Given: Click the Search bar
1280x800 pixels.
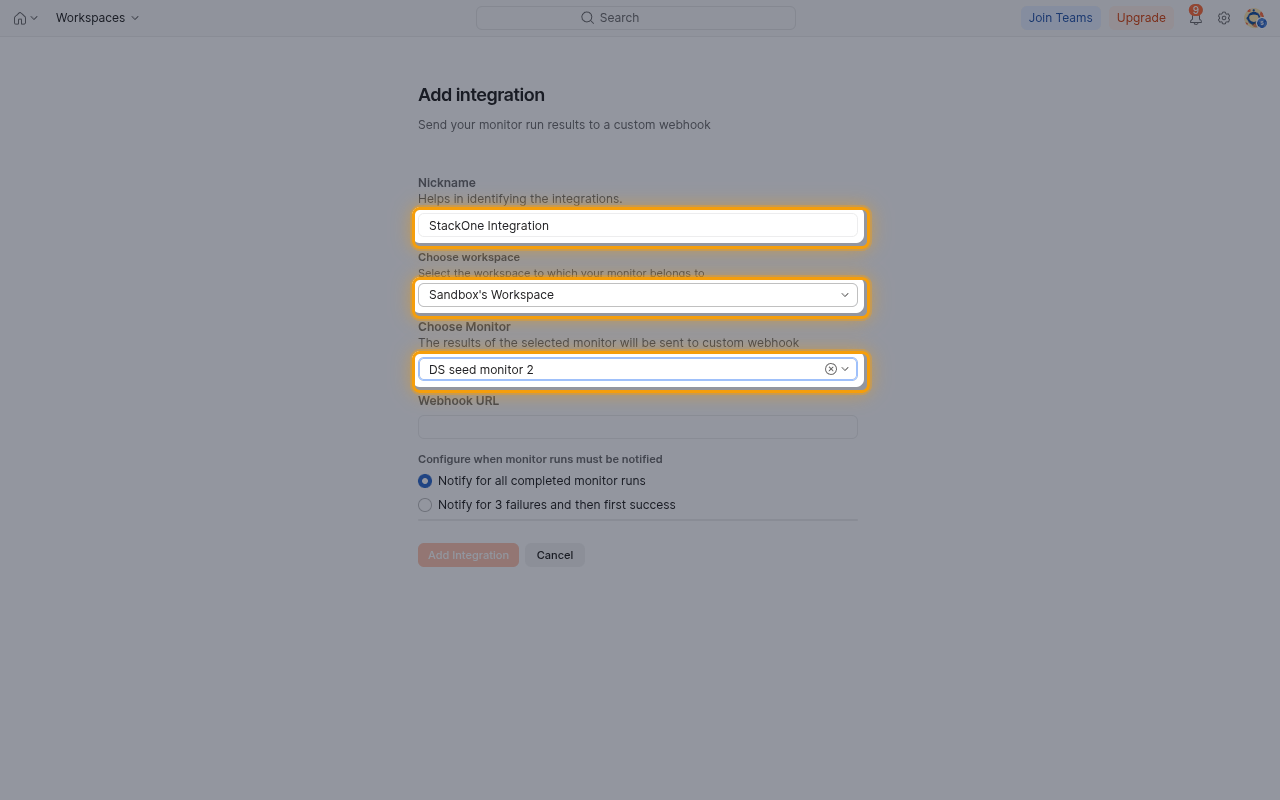Looking at the screenshot, I should [636, 18].
